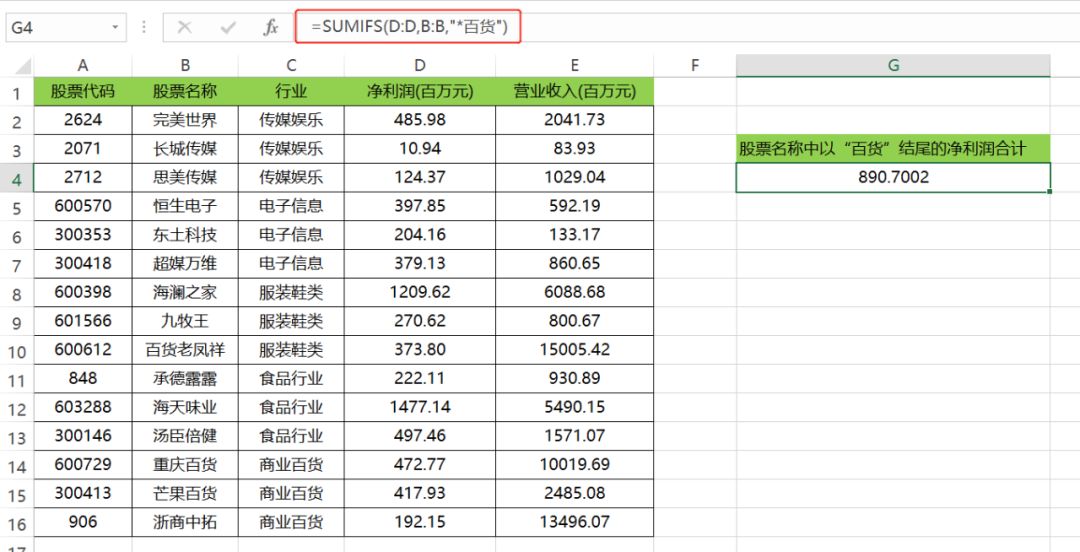
Task: Click the 净利润(百万元) header cell
Action: click(420, 92)
